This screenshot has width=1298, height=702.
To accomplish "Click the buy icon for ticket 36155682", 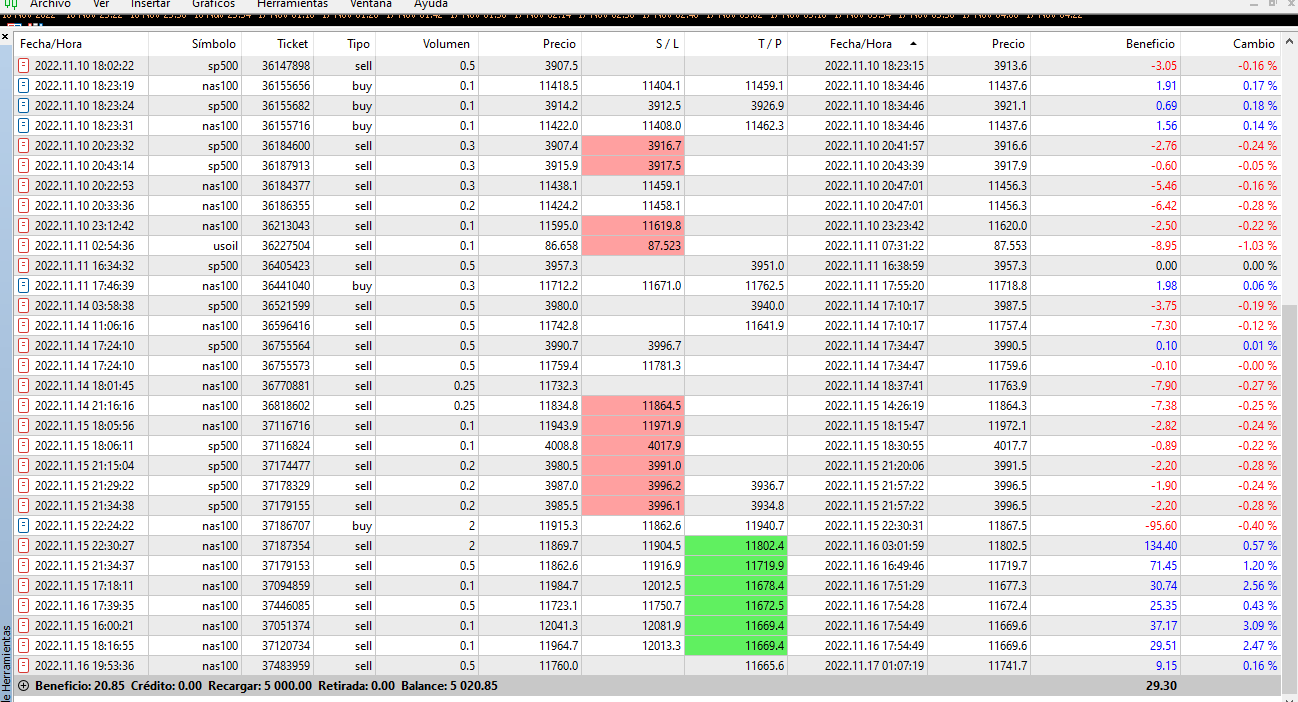I will 24,106.
